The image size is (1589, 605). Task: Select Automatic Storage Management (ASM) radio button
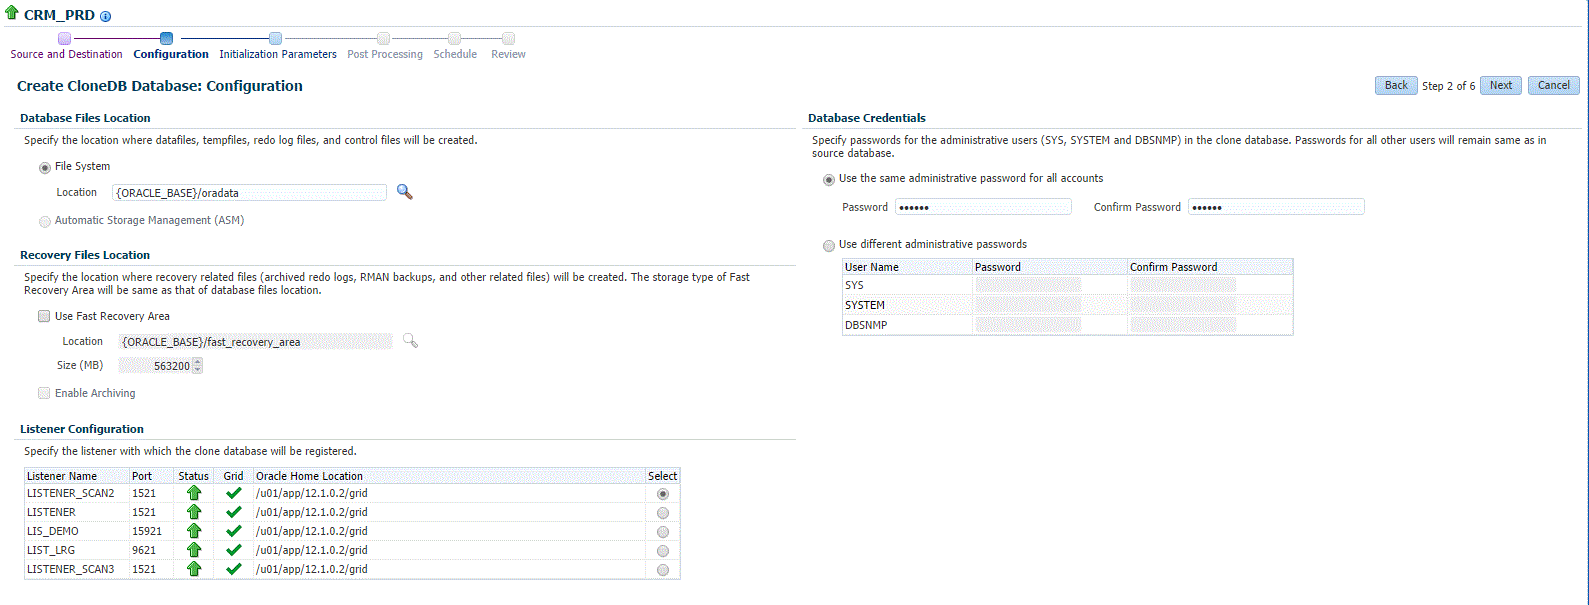(44, 222)
